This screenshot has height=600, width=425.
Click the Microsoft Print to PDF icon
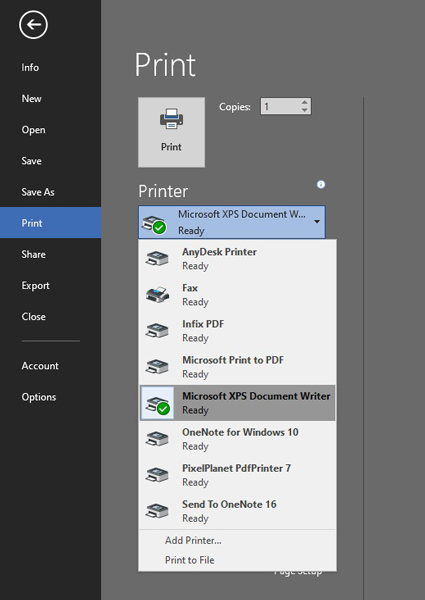[x=157, y=367]
